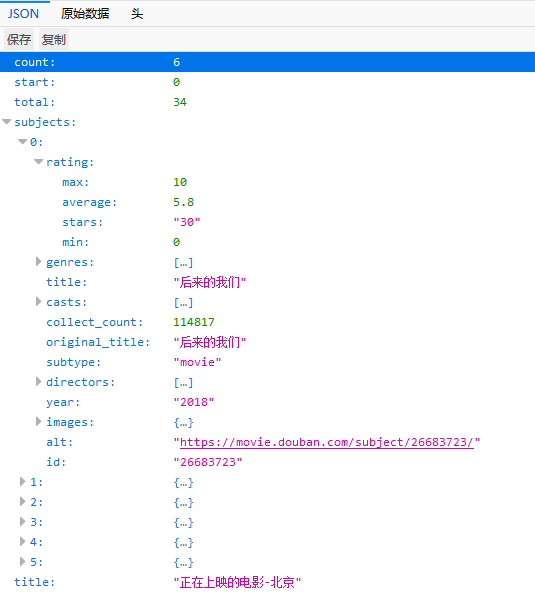535x616 pixels.
Task: Click the collapsed {...} value of item 1
Action: [183, 482]
